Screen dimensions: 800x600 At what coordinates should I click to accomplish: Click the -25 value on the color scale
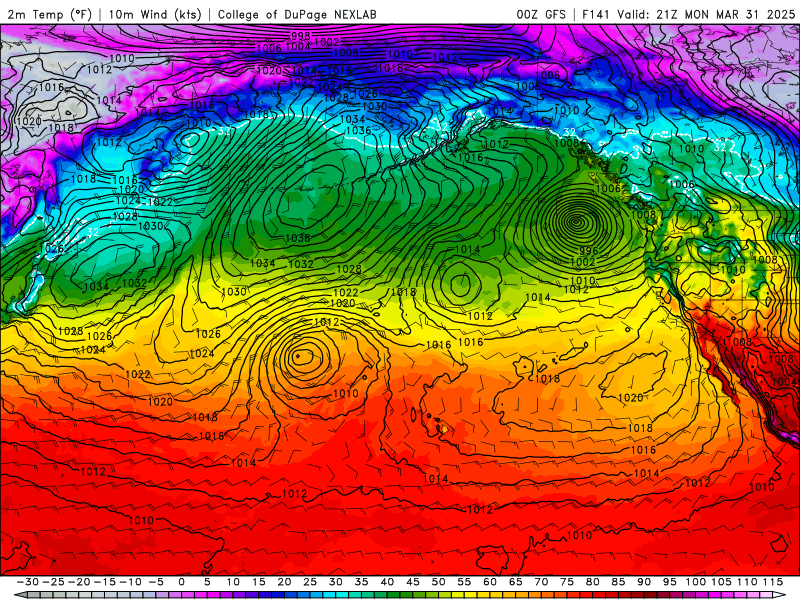point(54,582)
